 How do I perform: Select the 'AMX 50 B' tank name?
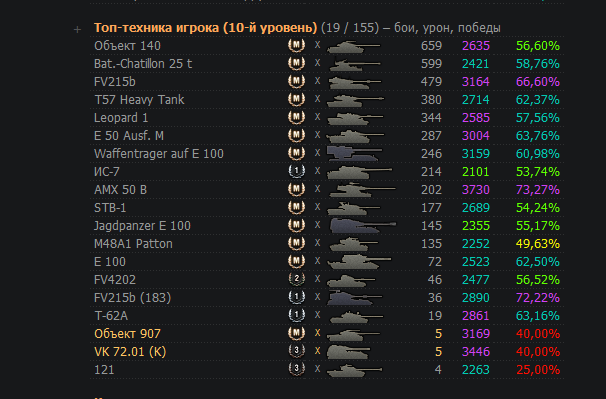tap(120, 189)
